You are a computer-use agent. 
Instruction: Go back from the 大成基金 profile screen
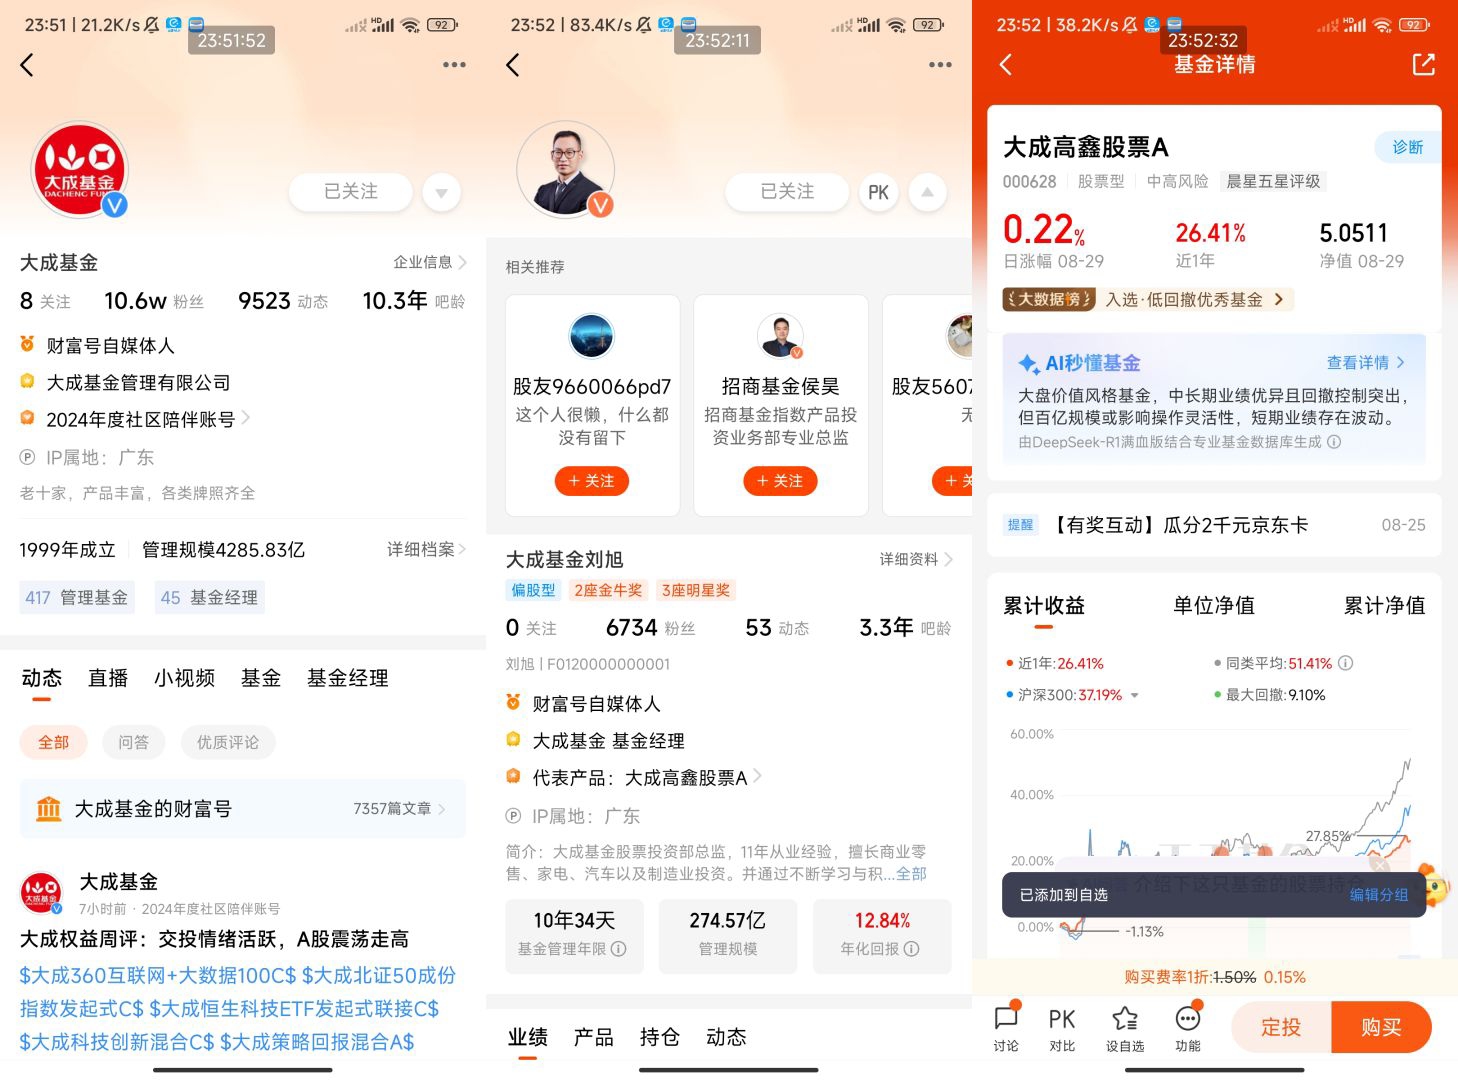[27, 65]
